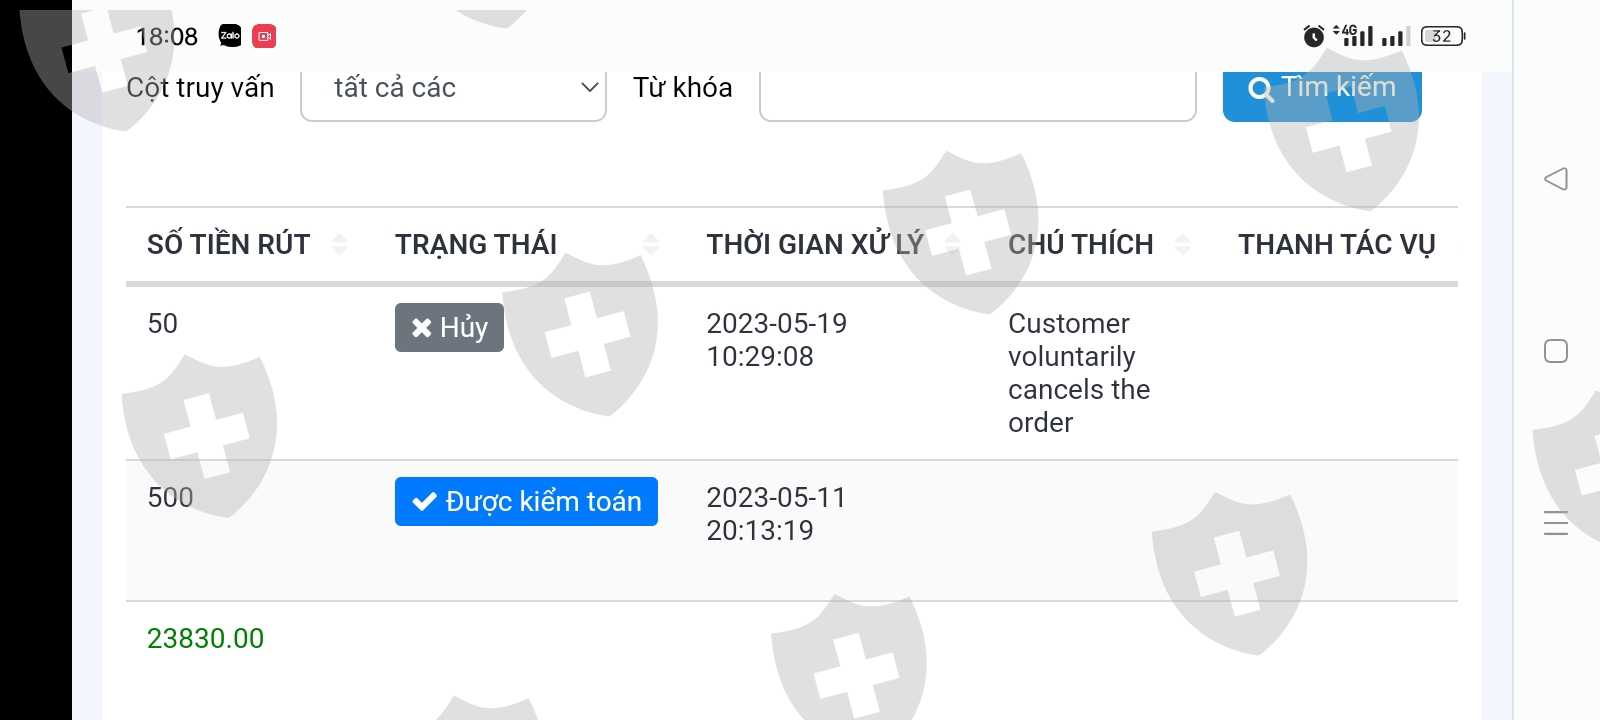
Task: Open the "tất cả các" column dropdown
Action: 453,90
